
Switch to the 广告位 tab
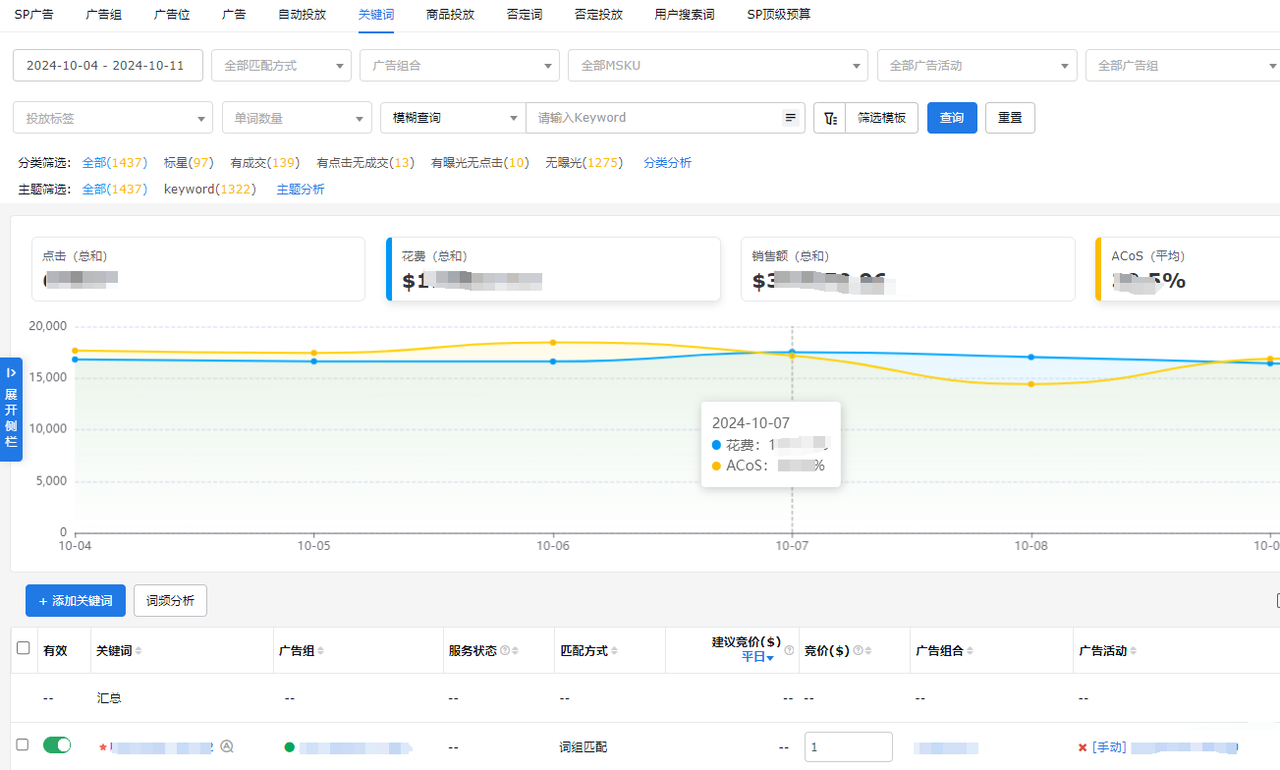(170, 15)
